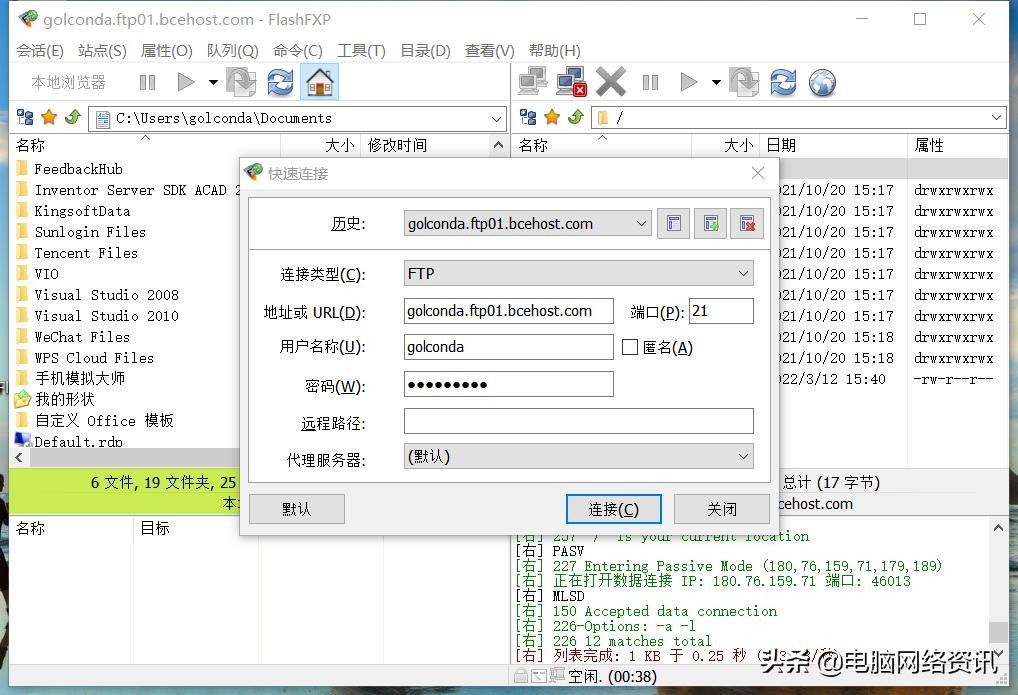Screen dimensions: 1018x695
Task: Click the delete history entry icon
Action: click(746, 224)
